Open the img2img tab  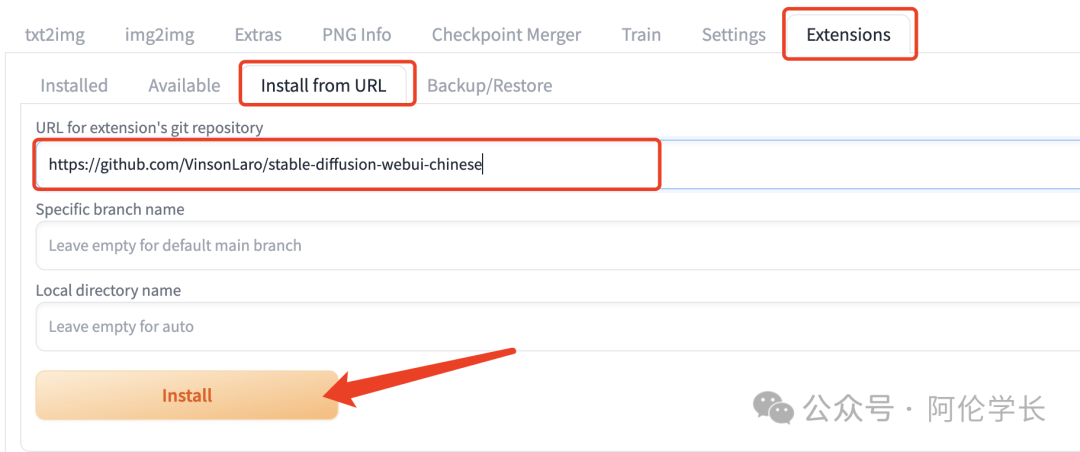(159, 35)
